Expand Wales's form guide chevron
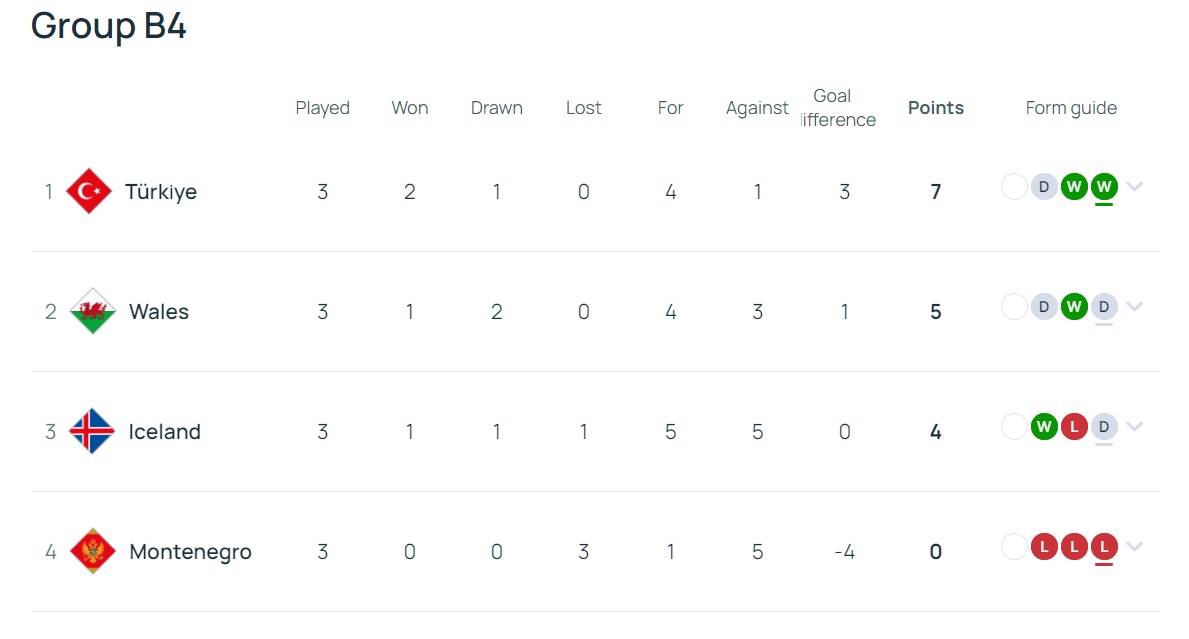 pyautogui.click(x=1134, y=307)
